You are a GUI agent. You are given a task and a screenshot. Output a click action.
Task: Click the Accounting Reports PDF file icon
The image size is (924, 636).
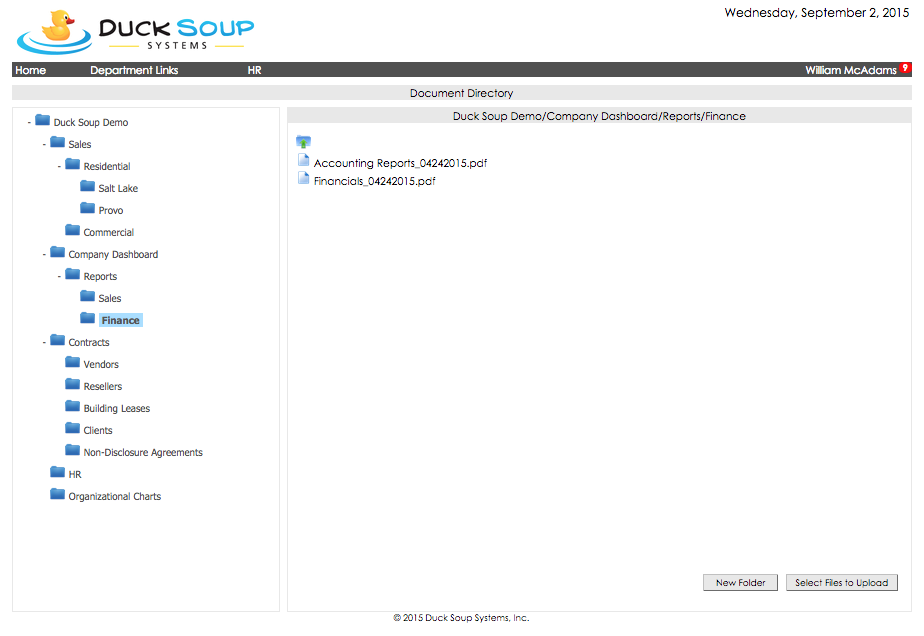(x=304, y=161)
